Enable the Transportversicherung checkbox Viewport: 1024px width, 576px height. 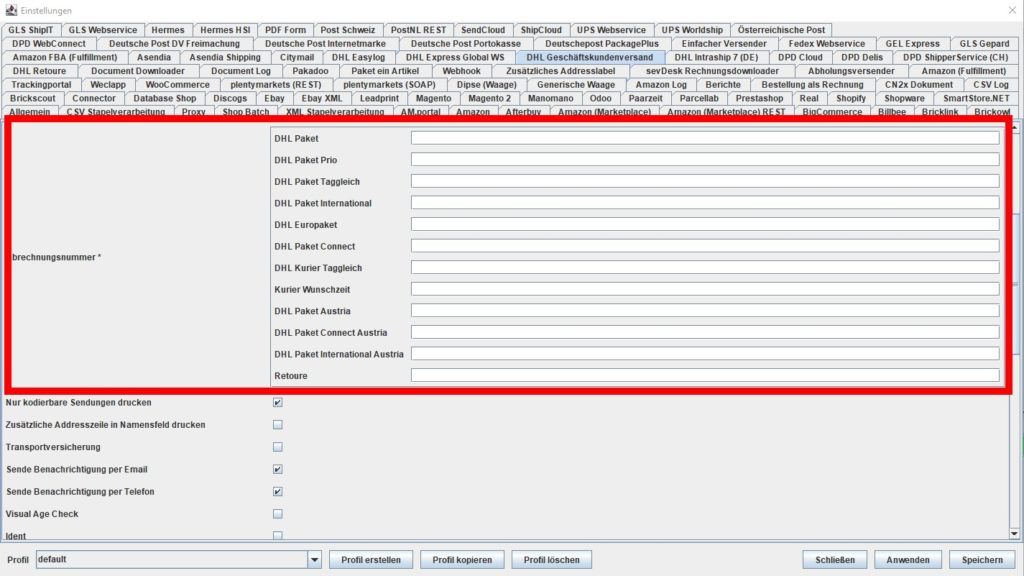(278, 447)
